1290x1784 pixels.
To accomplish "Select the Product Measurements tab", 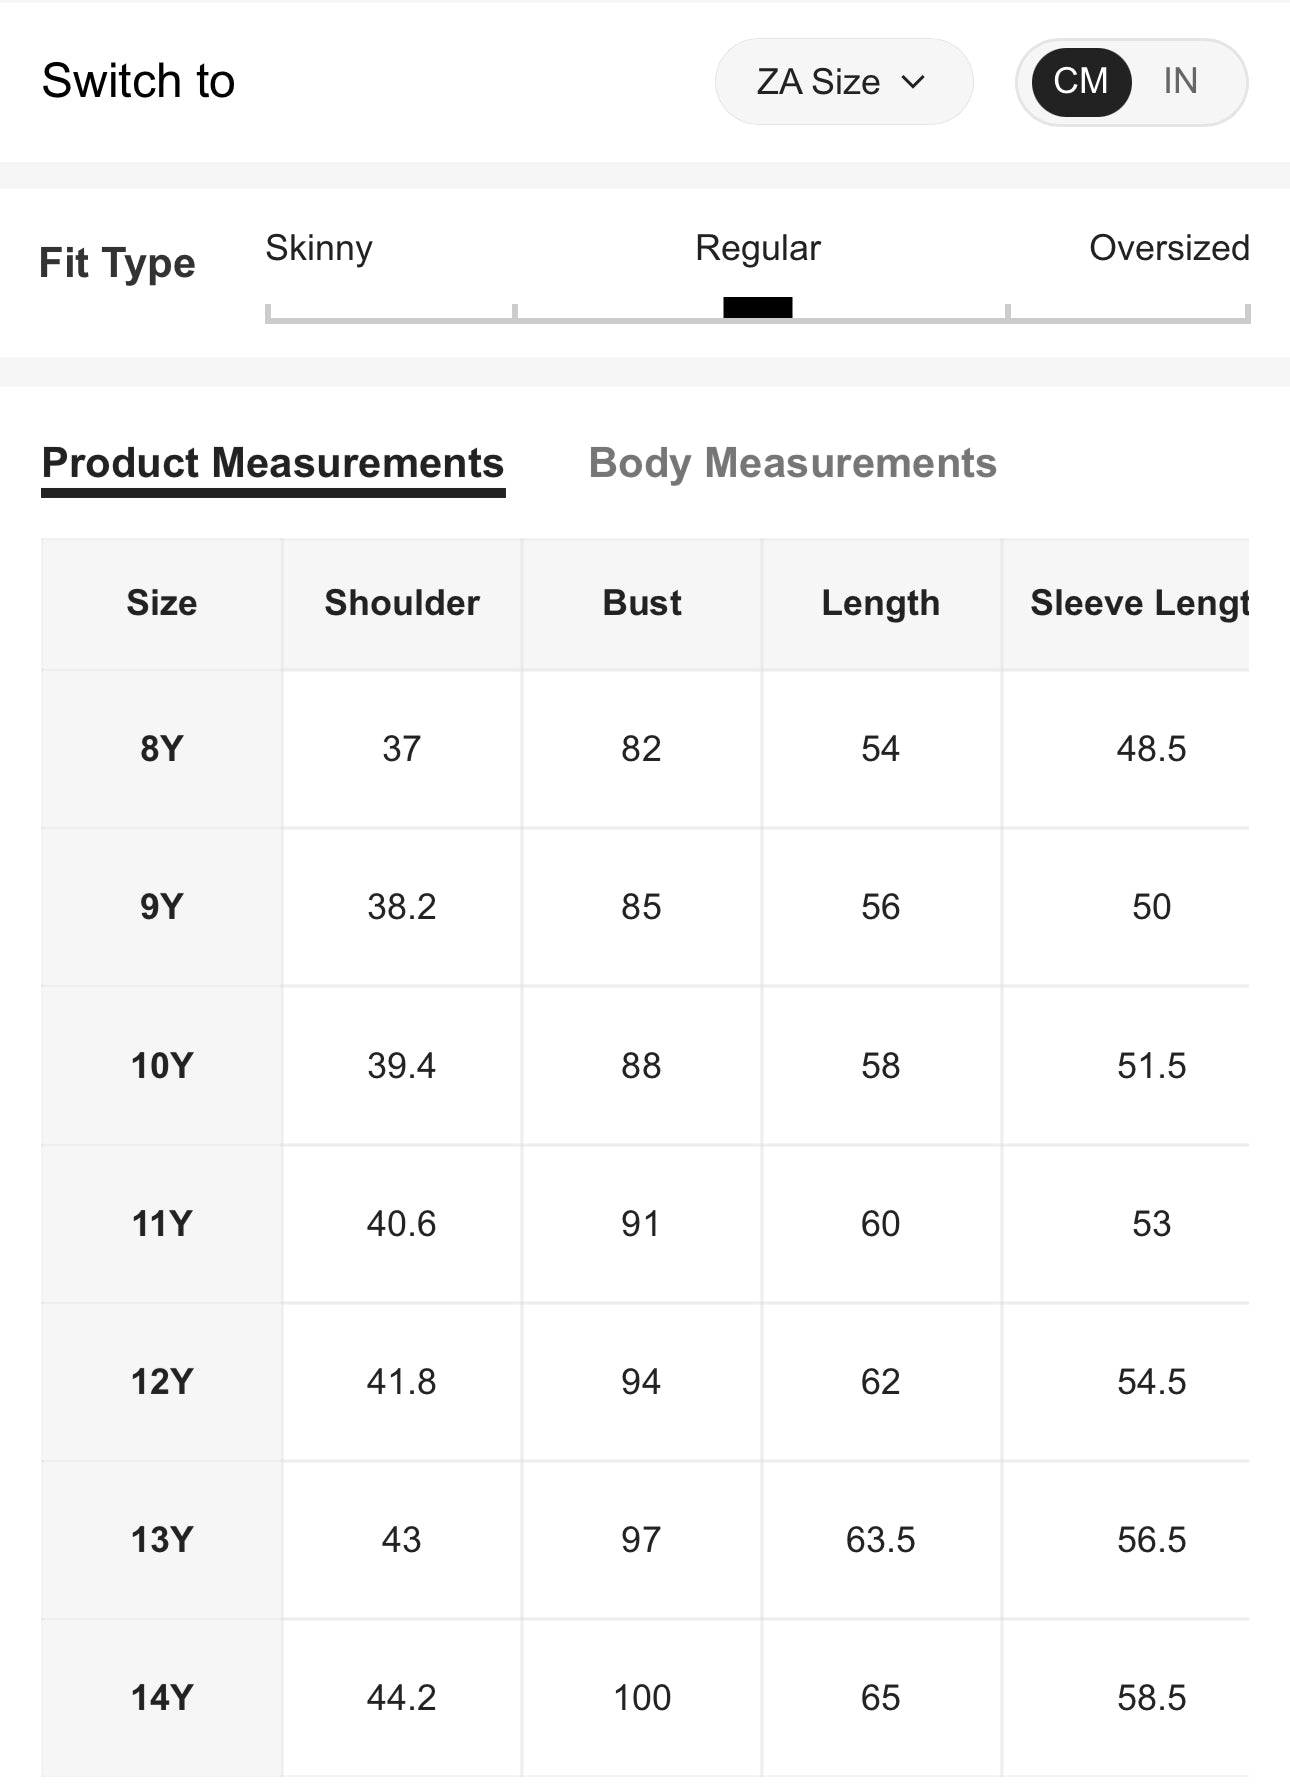I will (273, 463).
